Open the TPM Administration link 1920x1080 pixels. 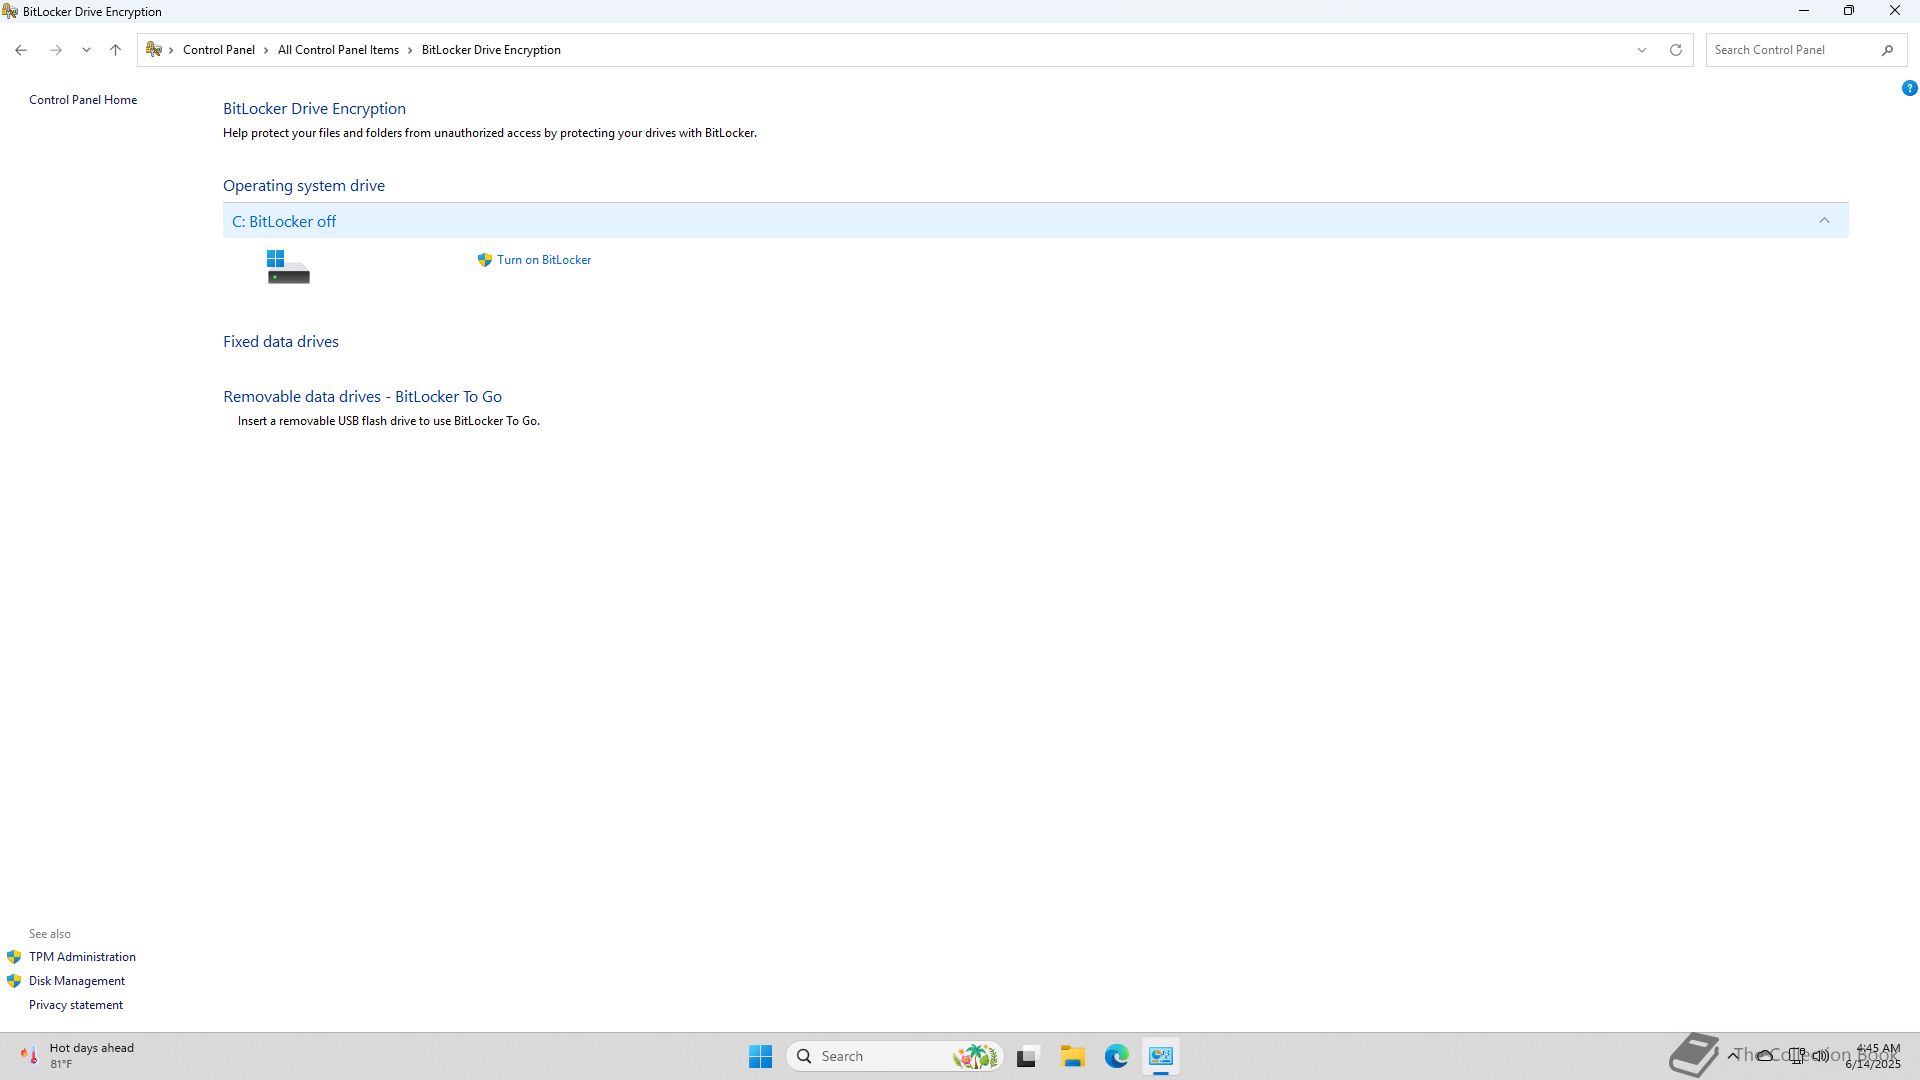[x=82, y=957]
